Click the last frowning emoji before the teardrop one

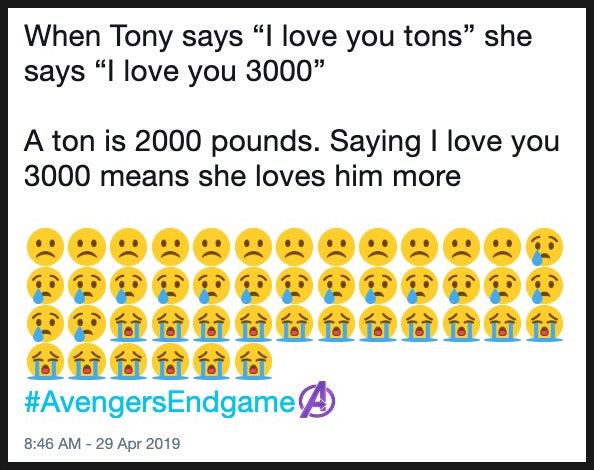(503, 246)
